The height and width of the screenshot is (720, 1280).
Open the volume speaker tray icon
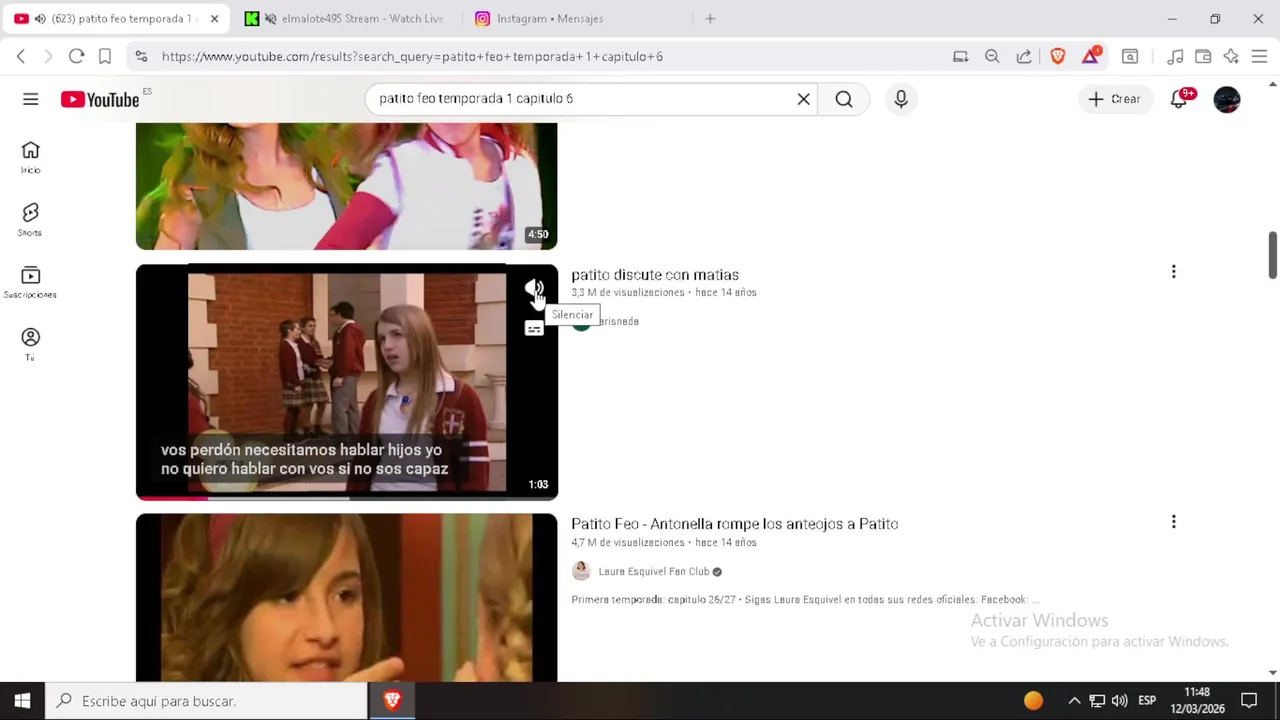click(x=1119, y=701)
